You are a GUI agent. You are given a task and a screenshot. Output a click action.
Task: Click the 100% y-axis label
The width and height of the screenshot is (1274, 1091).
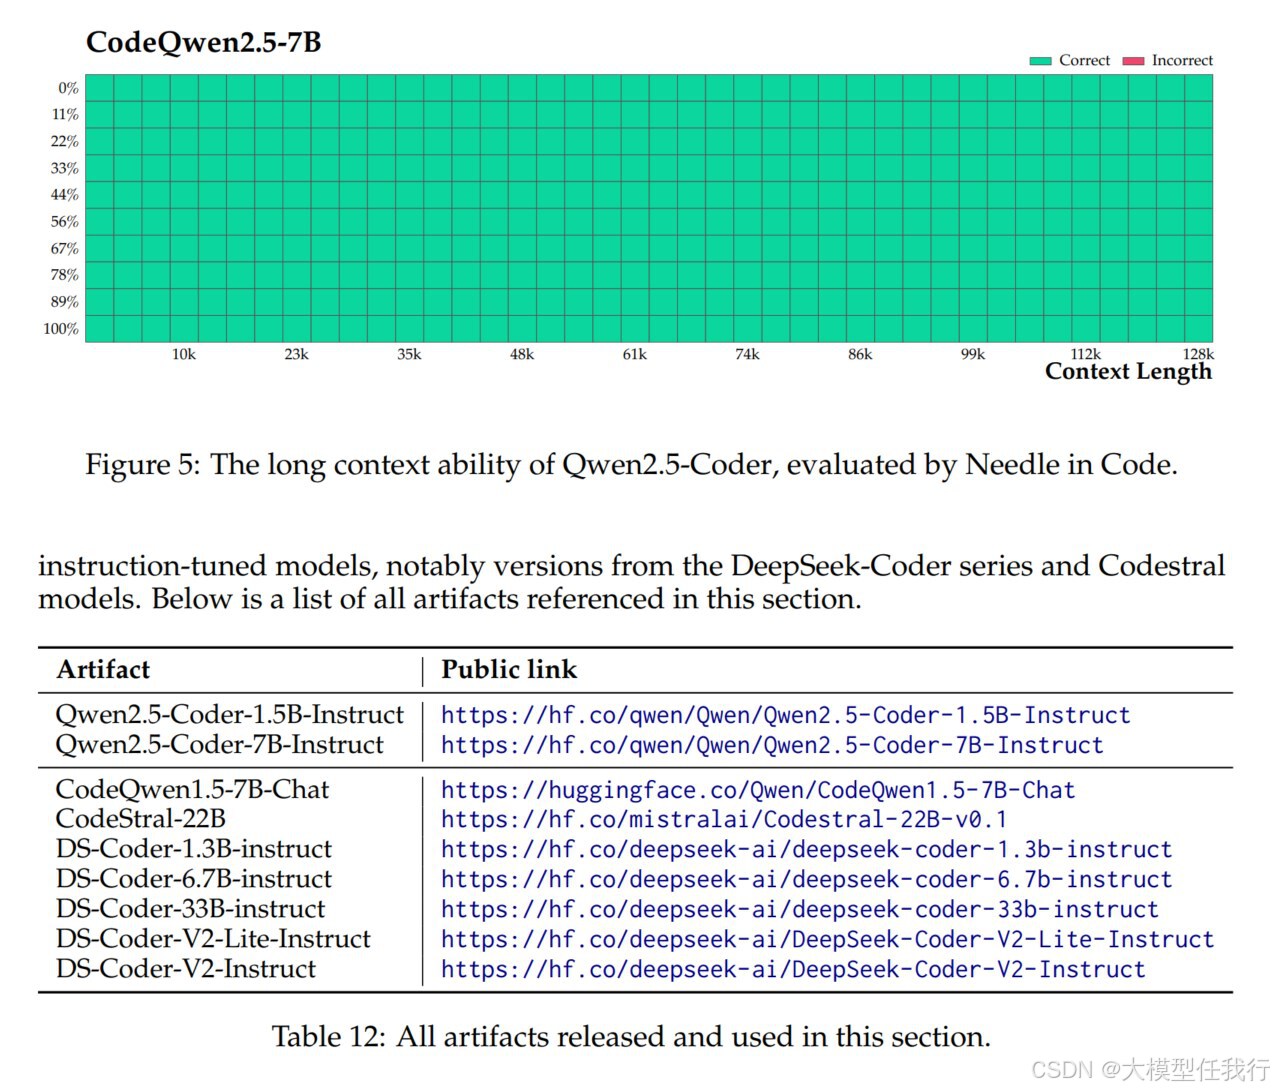pyautogui.click(x=61, y=329)
